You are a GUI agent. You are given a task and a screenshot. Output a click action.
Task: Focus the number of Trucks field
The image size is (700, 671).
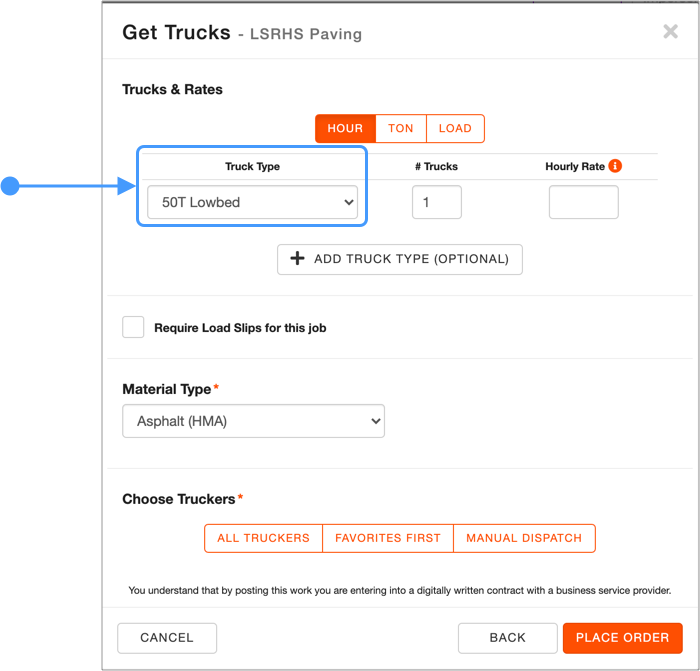pos(437,202)
